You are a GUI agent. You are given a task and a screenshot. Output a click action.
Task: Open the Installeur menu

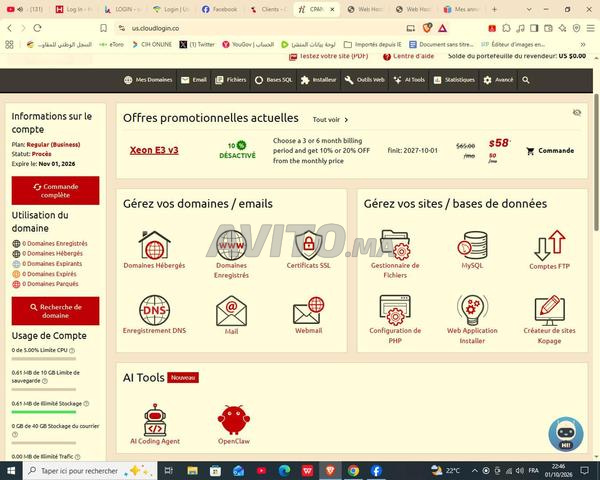[x=318, y=80]
